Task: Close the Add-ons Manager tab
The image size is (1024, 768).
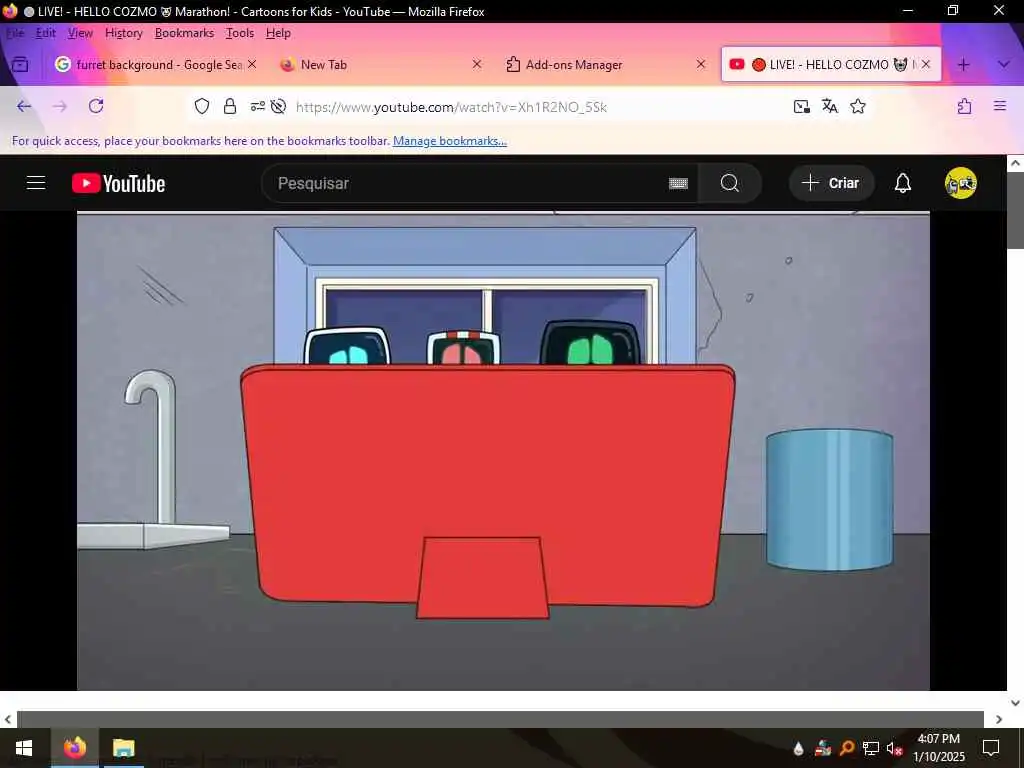Action: (701, 64)
